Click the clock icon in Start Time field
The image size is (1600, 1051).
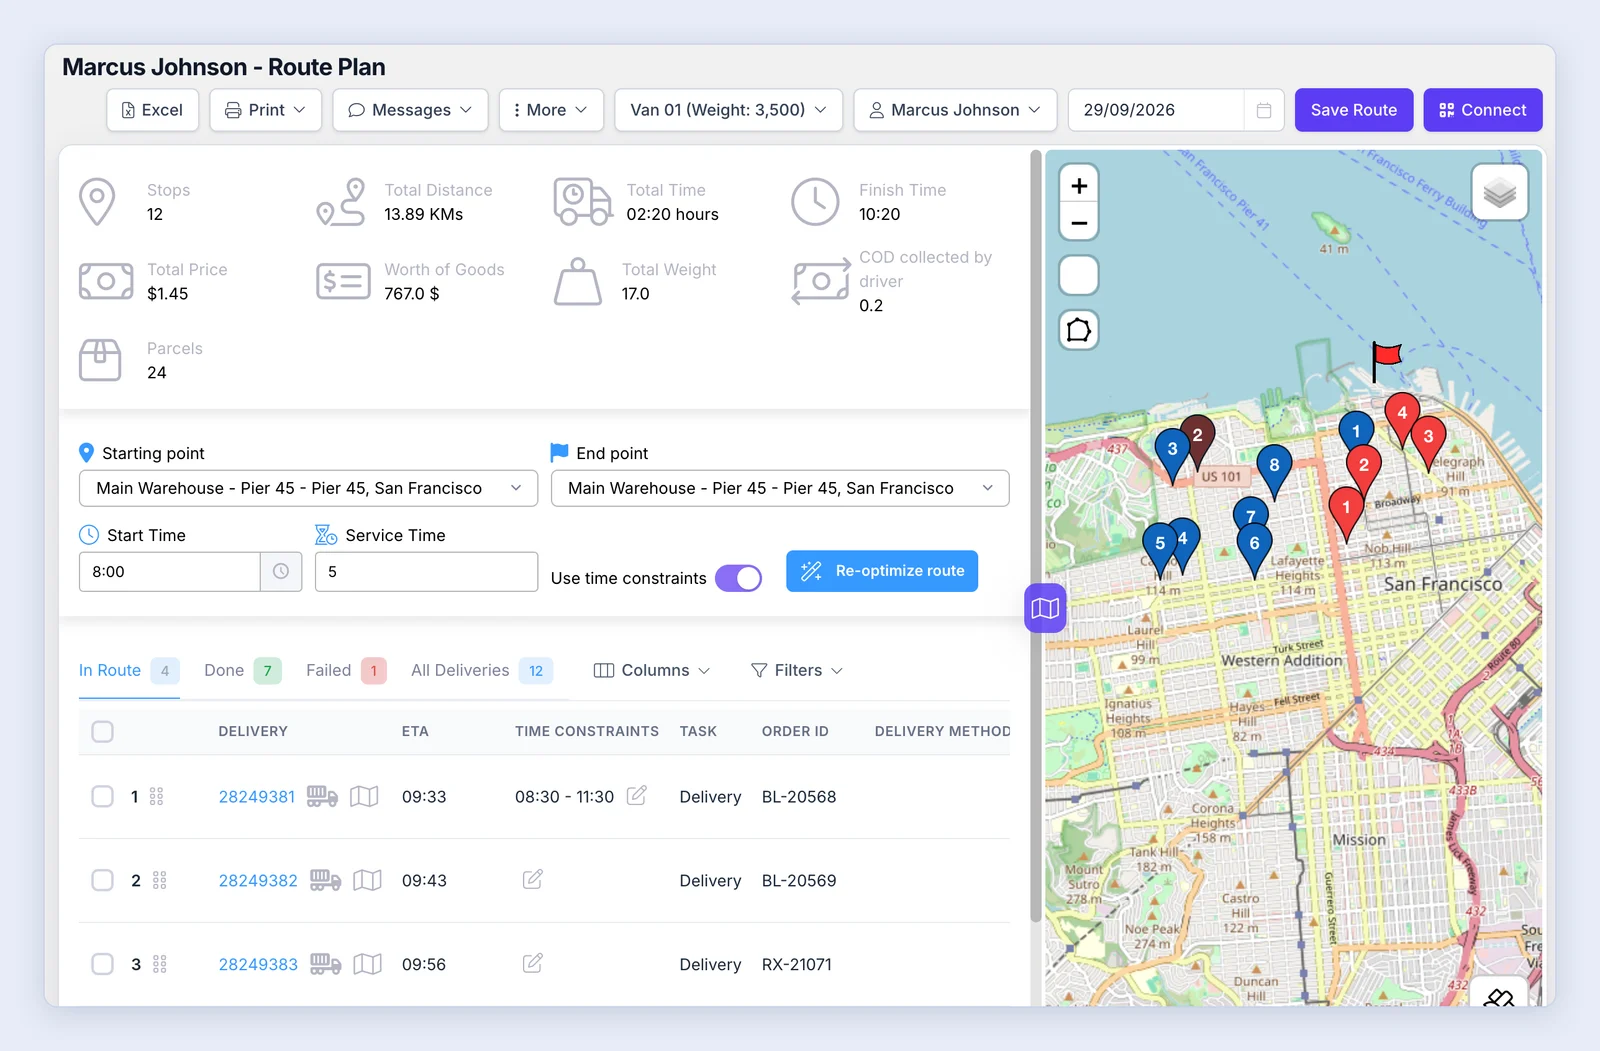pos(281,571)
